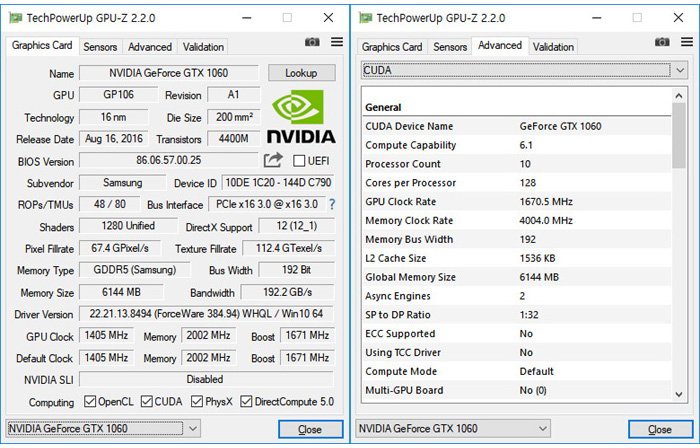
Task: Click Close button in left window
Action: tap(310, 429)
